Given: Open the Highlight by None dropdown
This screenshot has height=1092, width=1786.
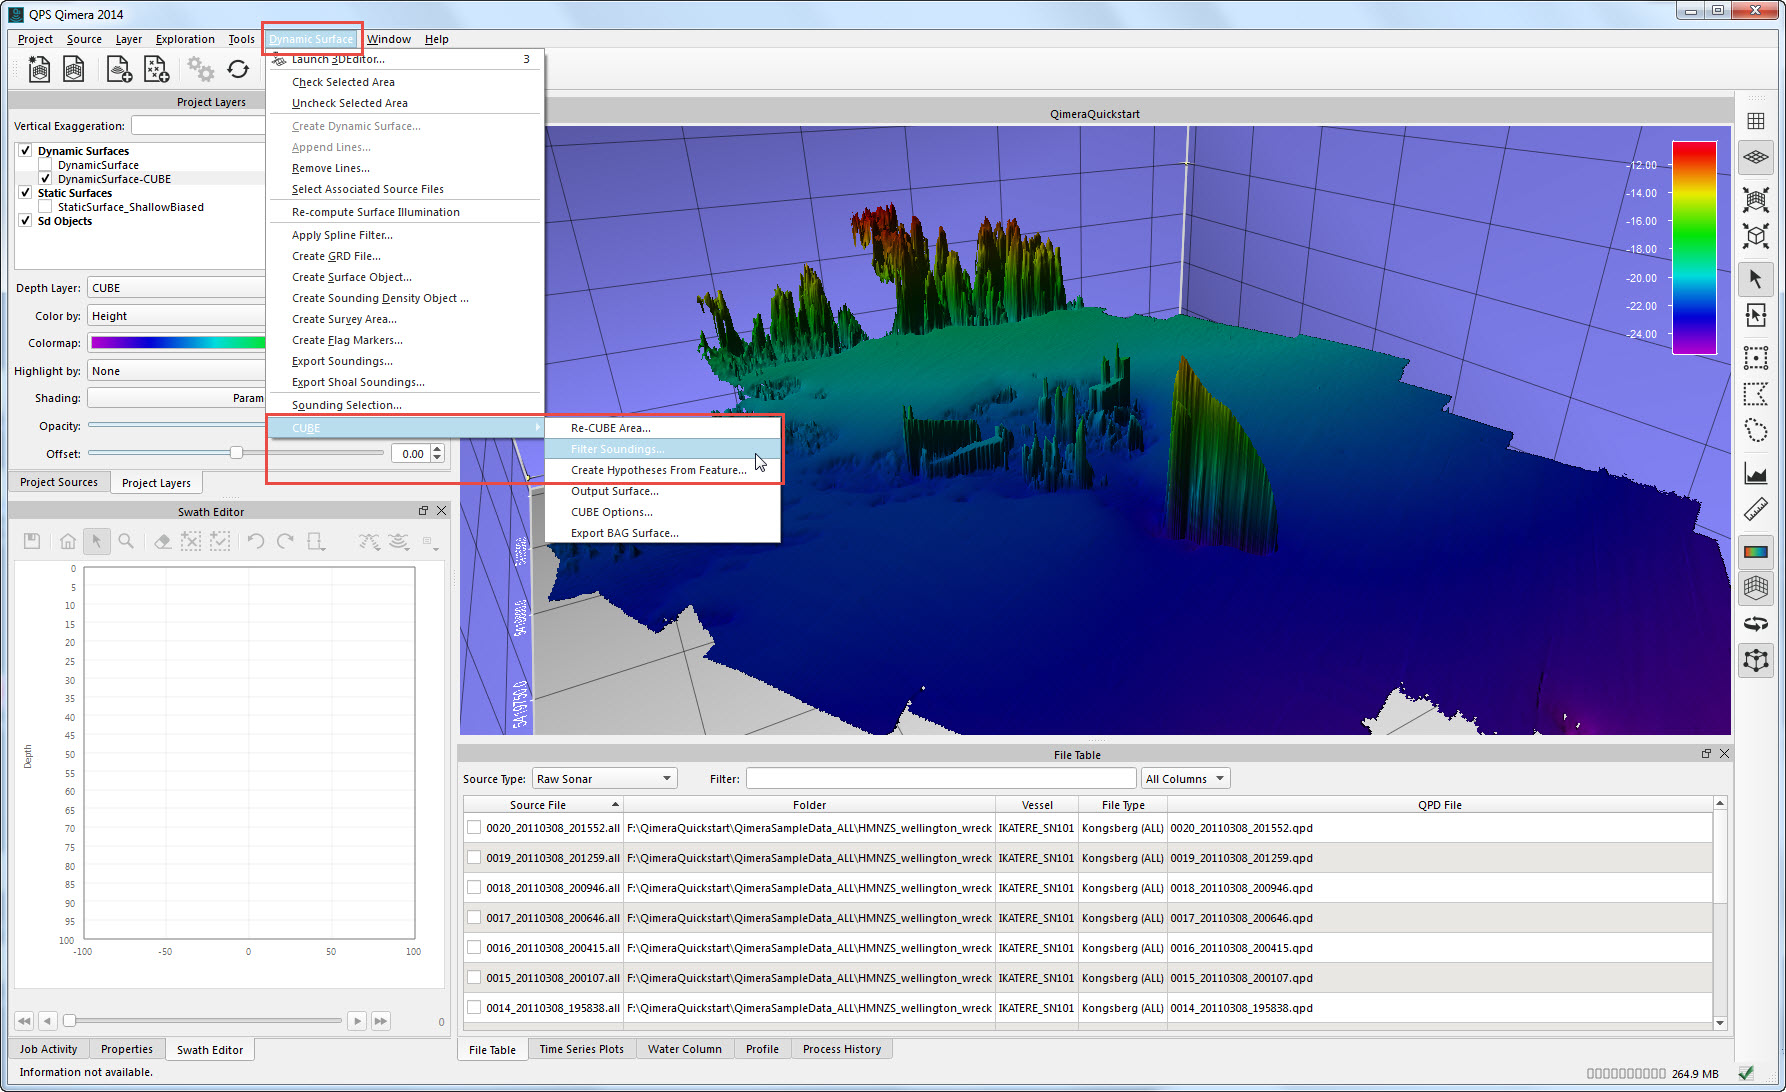Looking at the screenshot, I should 176,371.
